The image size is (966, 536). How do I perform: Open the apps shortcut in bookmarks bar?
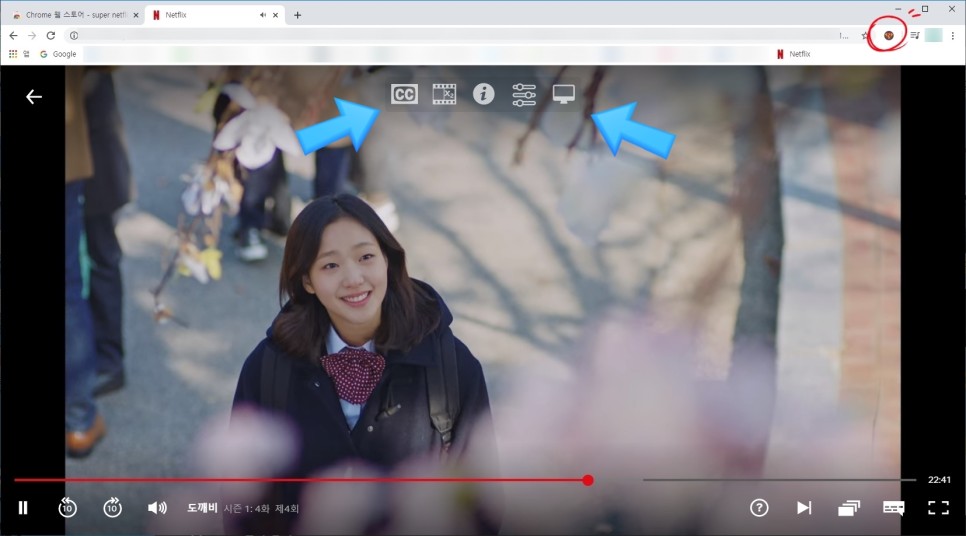point(19,54)
